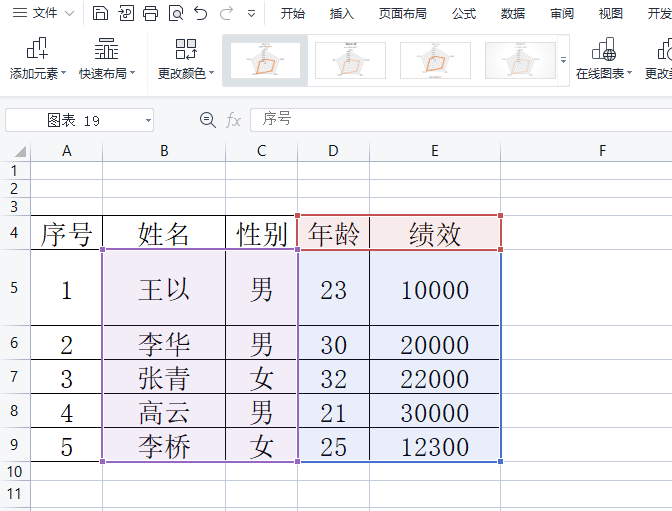The image size is (672, 511).
Task: Select column C header
Action: pos(261,151)
